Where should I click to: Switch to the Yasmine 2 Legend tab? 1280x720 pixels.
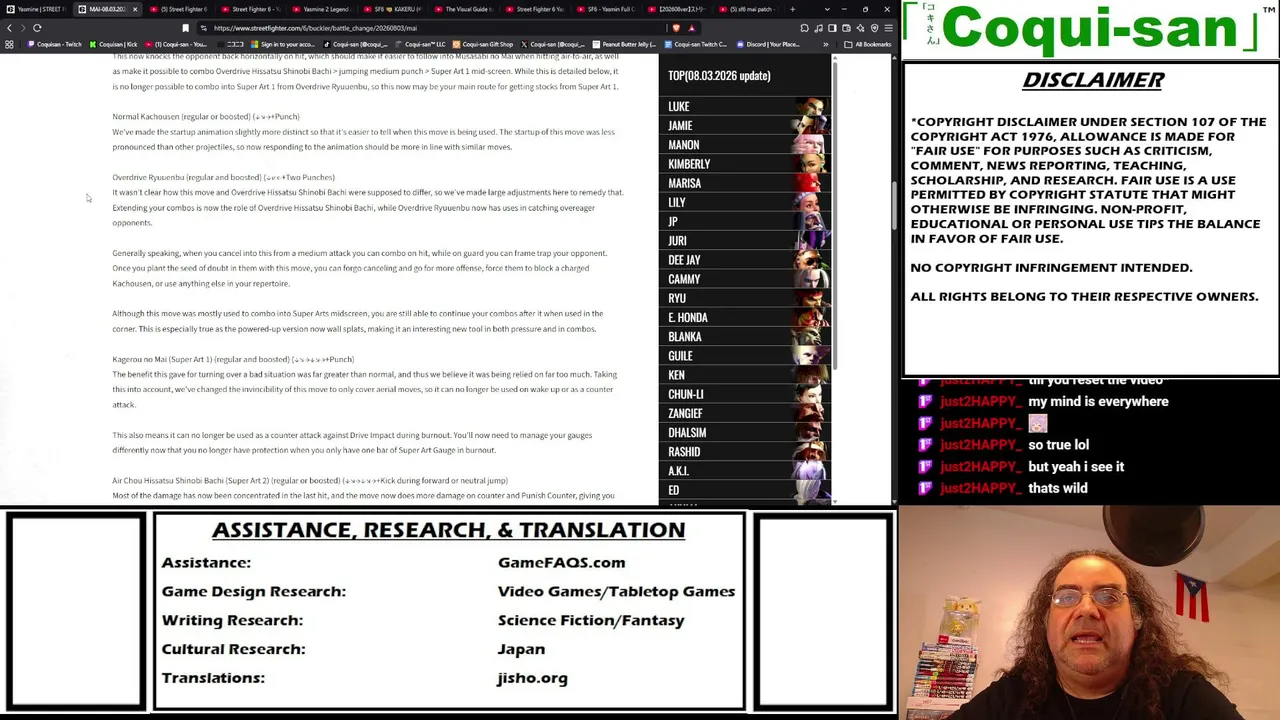(x=320, y=9)
